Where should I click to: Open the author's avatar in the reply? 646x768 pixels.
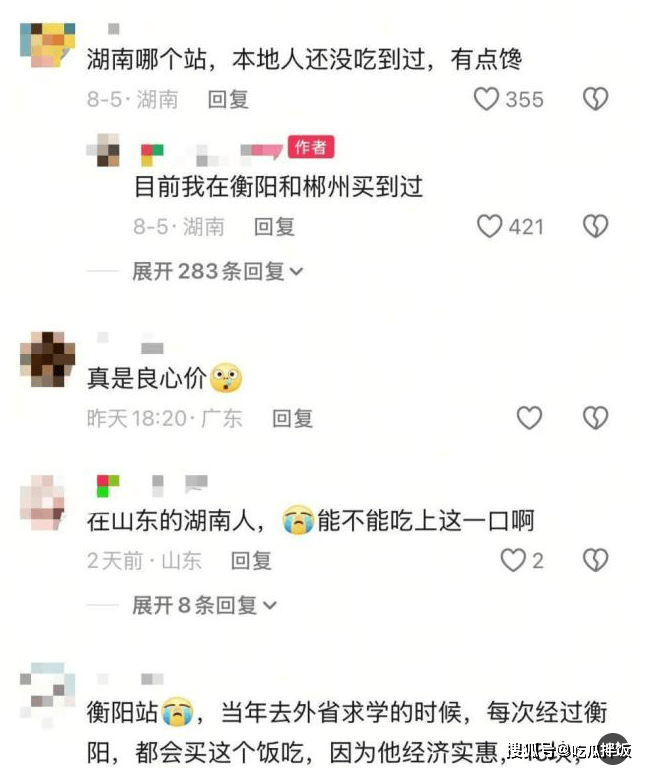click(x=103, y=150)
